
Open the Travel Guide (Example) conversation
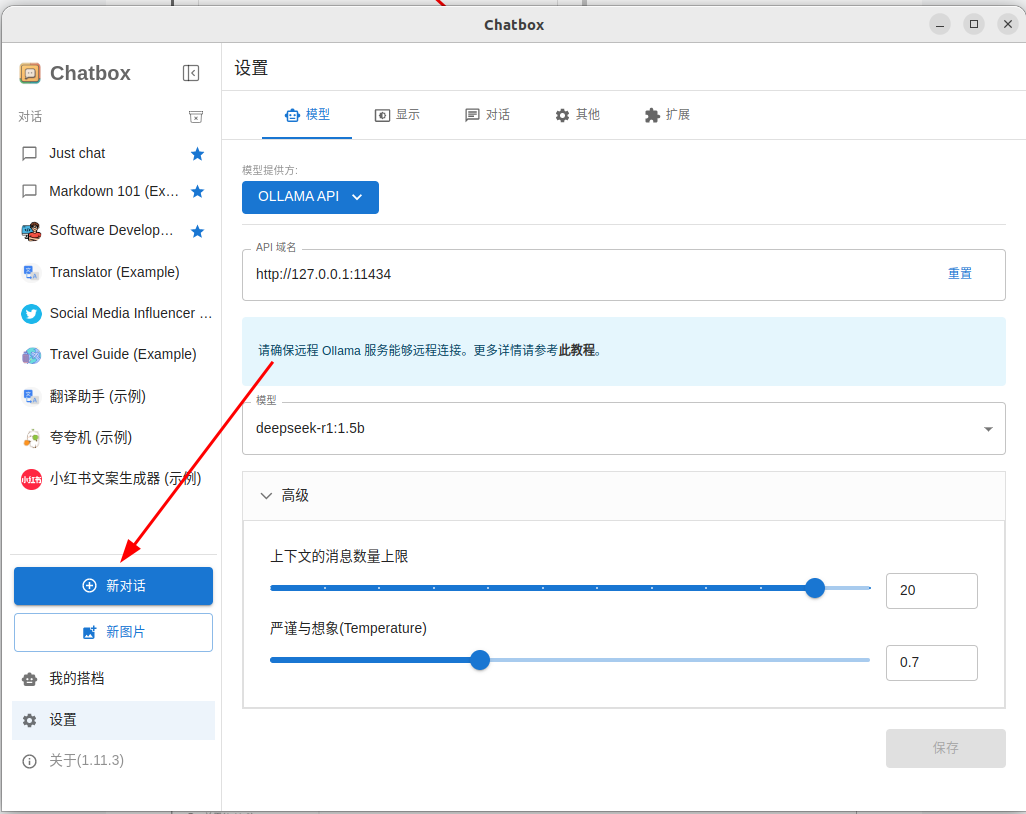click(x=113, y=355)
